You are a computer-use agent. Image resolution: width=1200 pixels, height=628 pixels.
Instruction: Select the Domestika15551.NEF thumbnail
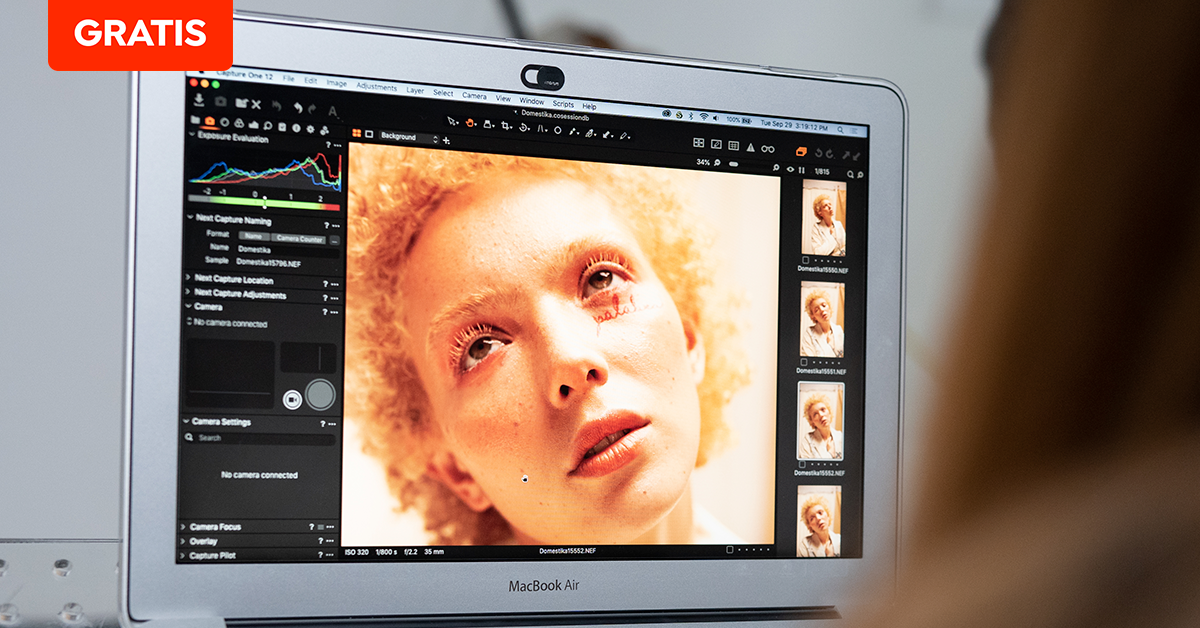coord(822,319)
